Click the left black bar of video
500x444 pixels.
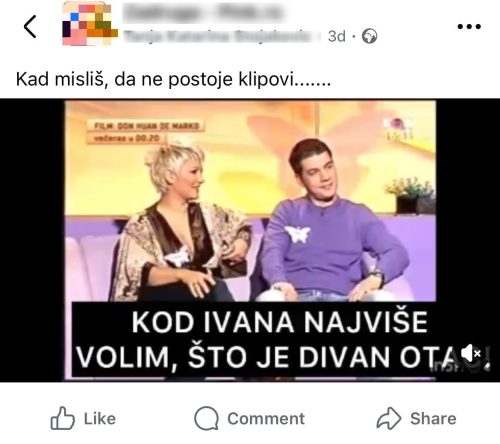[32, 240]
